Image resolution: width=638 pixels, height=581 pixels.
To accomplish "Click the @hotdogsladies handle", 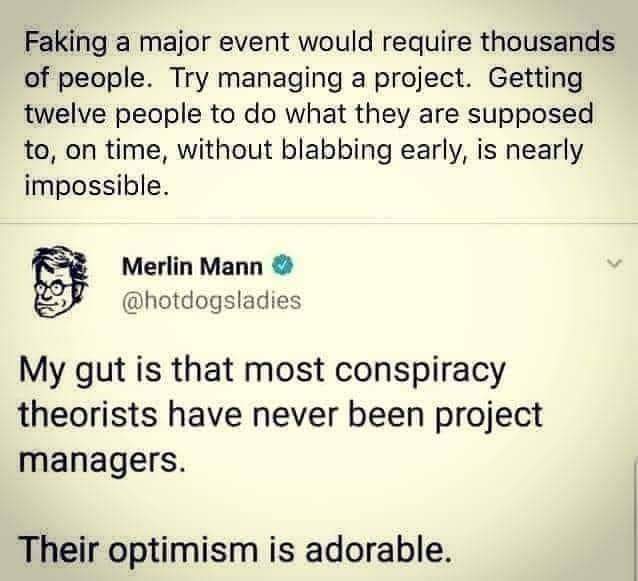I will (210, 300).
